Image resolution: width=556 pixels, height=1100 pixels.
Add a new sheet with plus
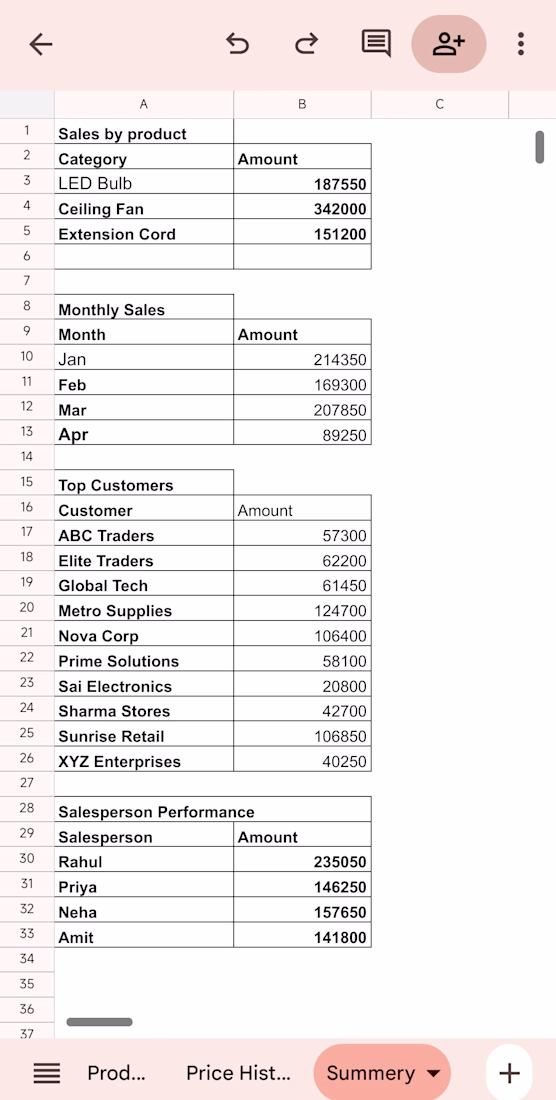(x=509, y=1073)
